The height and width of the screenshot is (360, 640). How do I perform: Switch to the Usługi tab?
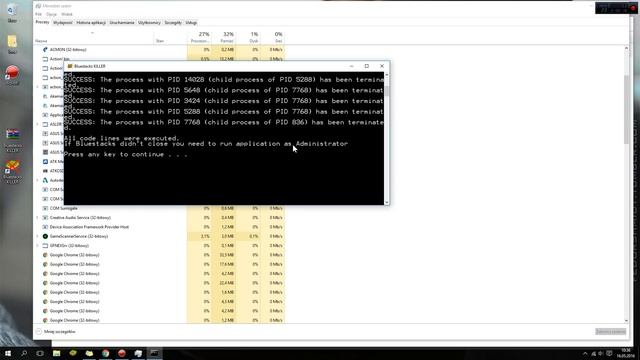tap(191, 23)
